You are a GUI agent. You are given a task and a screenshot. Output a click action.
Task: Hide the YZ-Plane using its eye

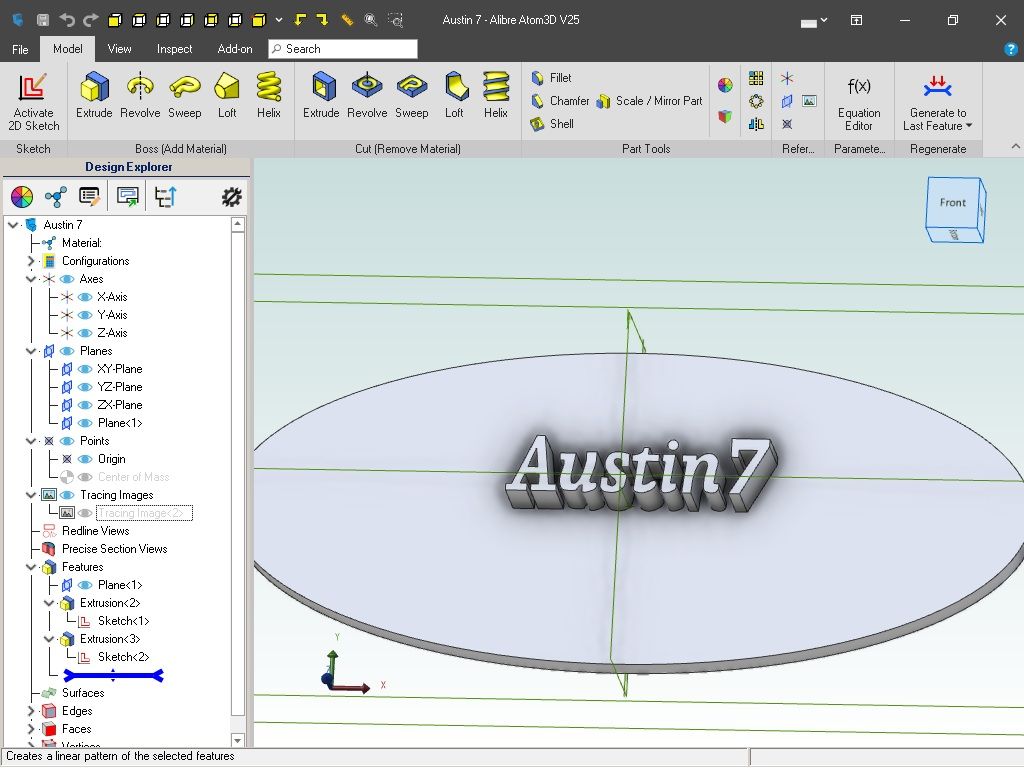coord(85,387)
